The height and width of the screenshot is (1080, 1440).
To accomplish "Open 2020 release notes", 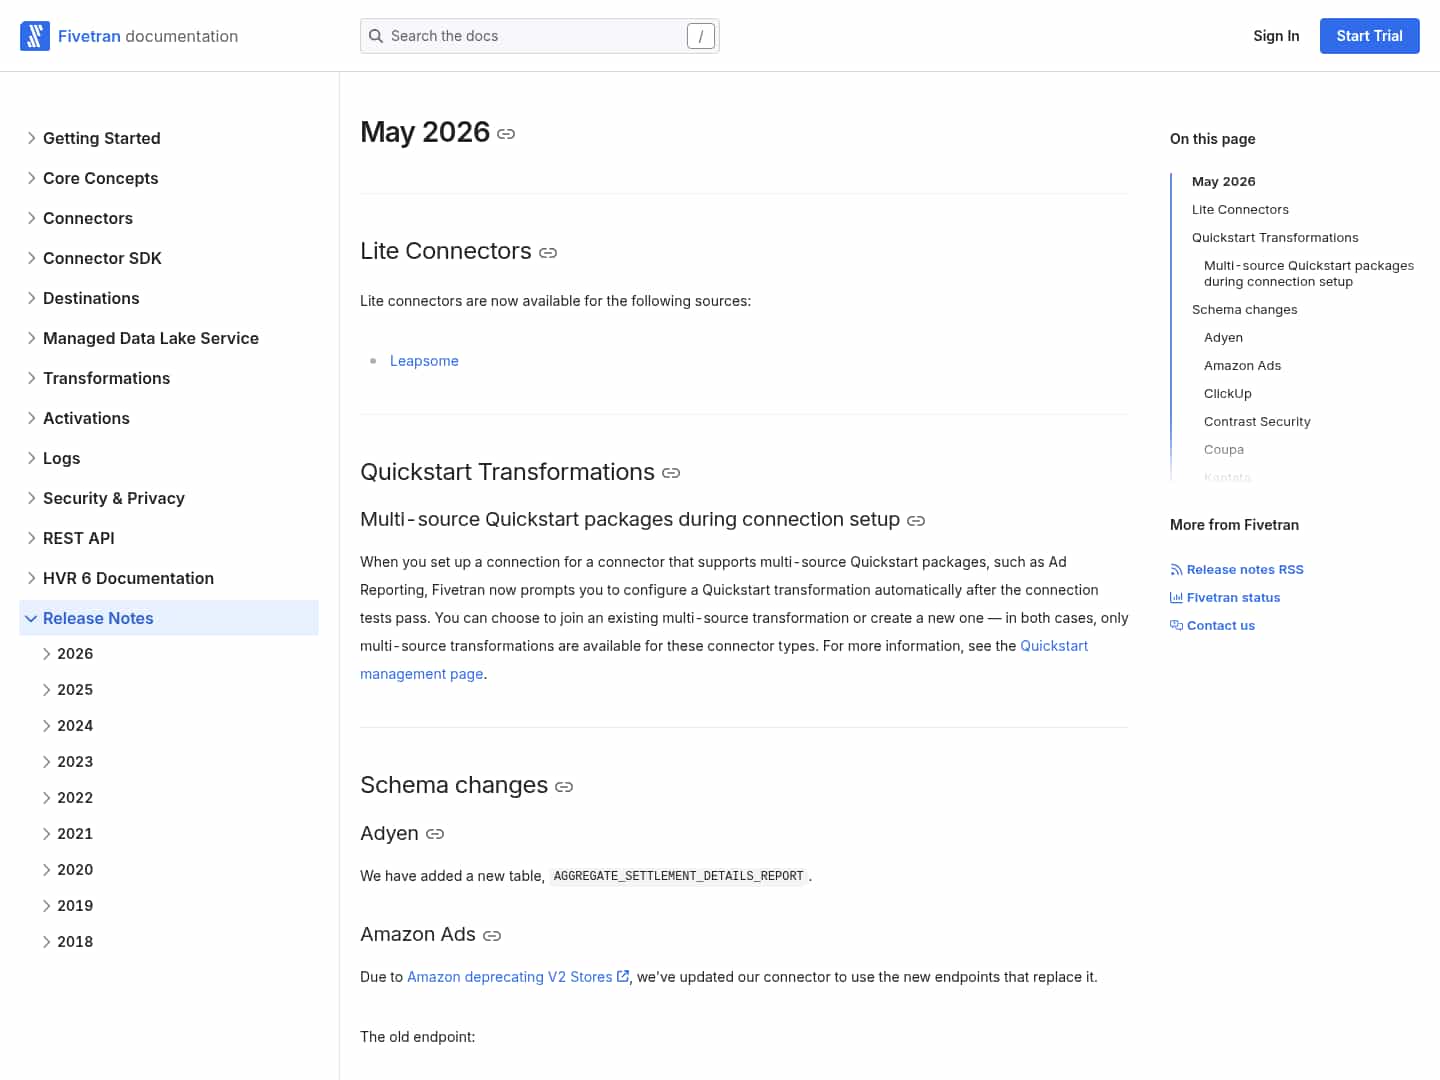I will (x=75, y=870).
